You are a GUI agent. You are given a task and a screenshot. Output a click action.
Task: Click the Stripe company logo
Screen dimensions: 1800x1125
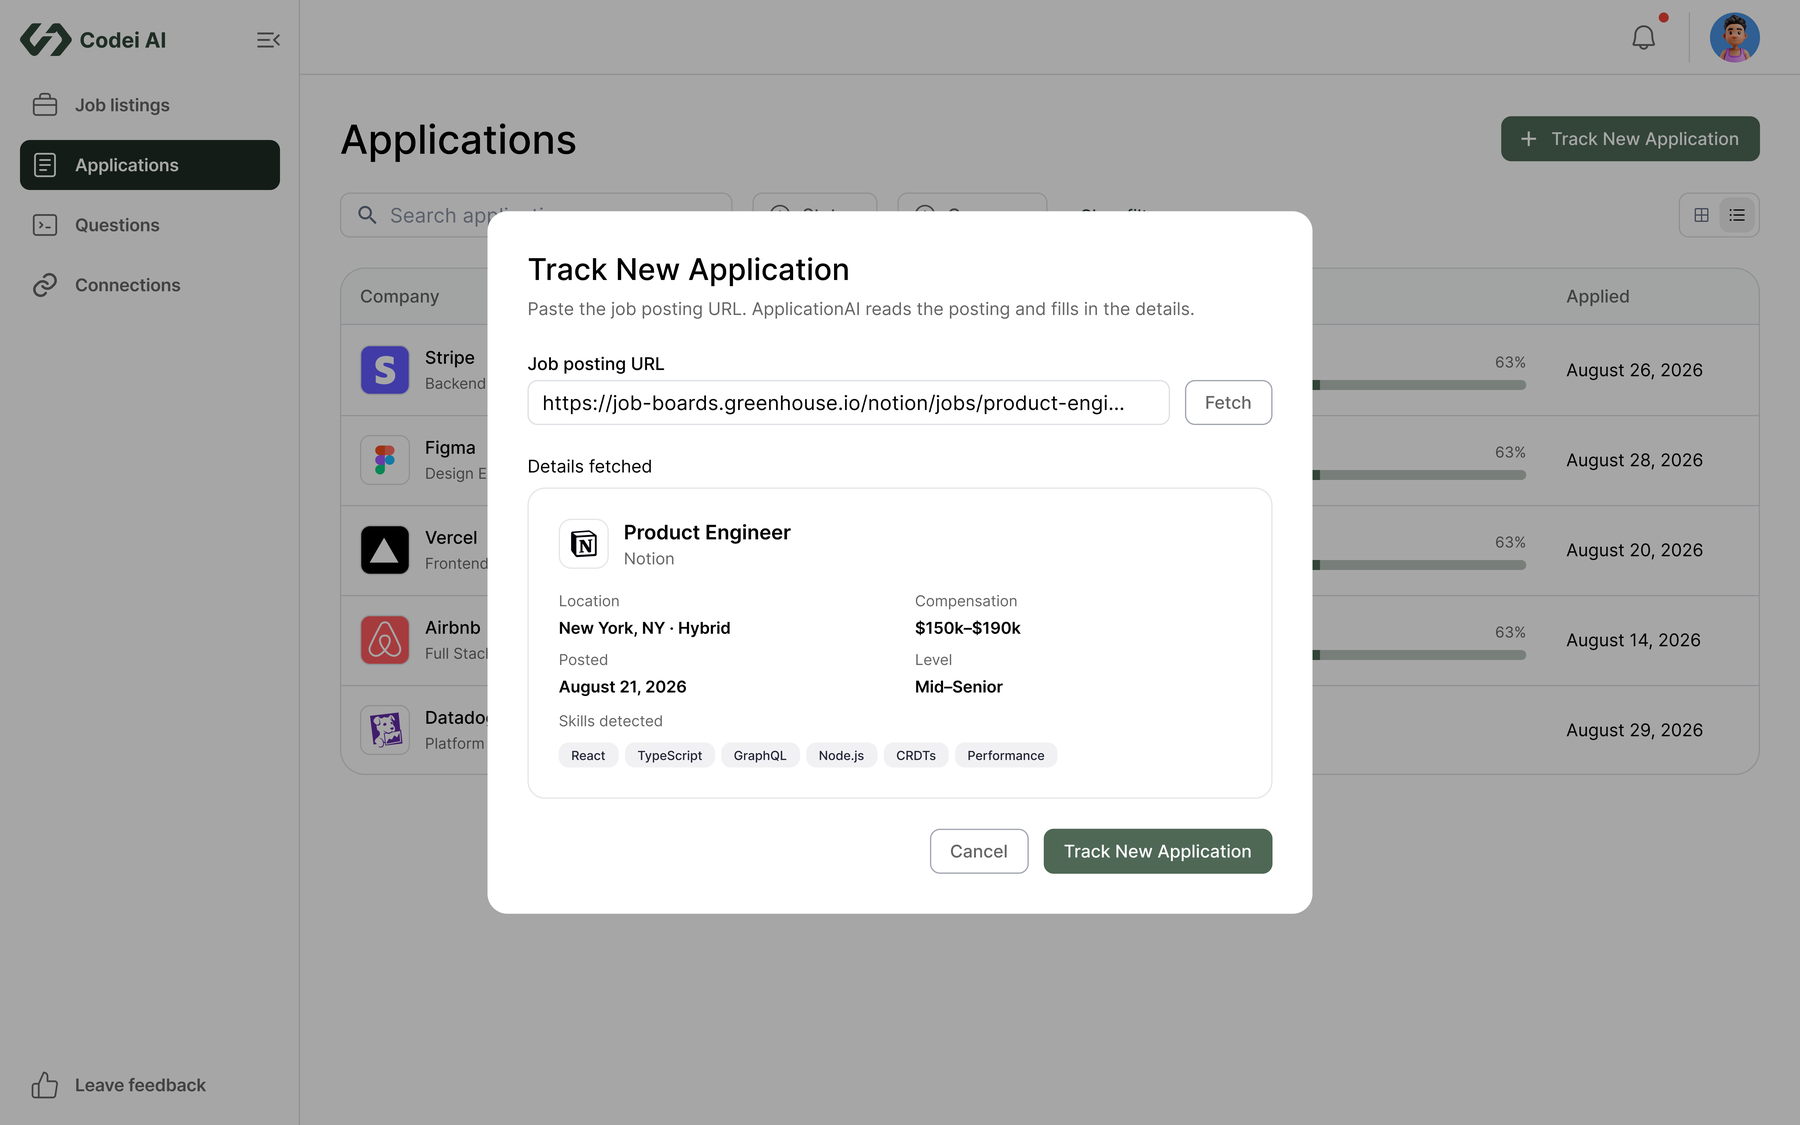(385, 370)
